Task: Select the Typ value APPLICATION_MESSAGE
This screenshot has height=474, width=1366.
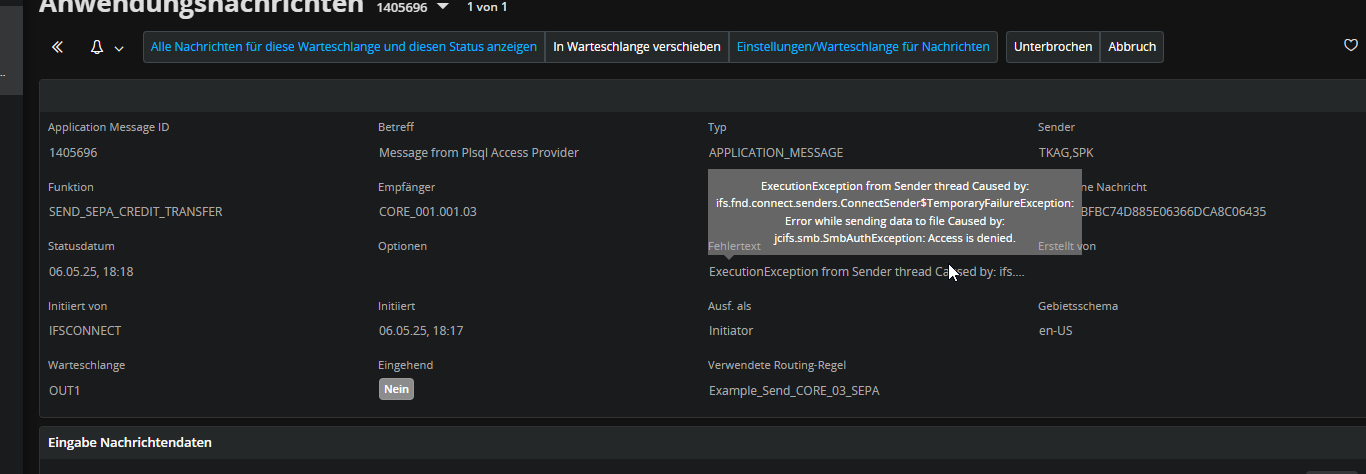Action: click(776, 153)
